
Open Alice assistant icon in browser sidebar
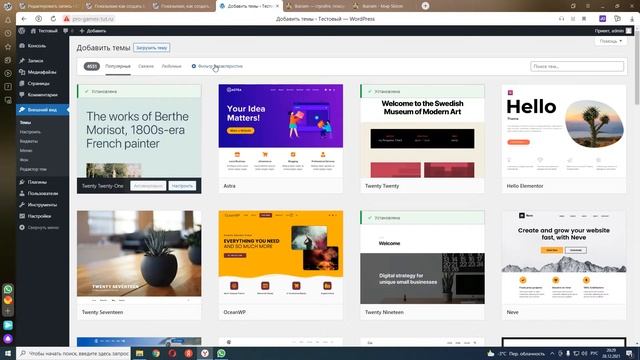[8, 339]
